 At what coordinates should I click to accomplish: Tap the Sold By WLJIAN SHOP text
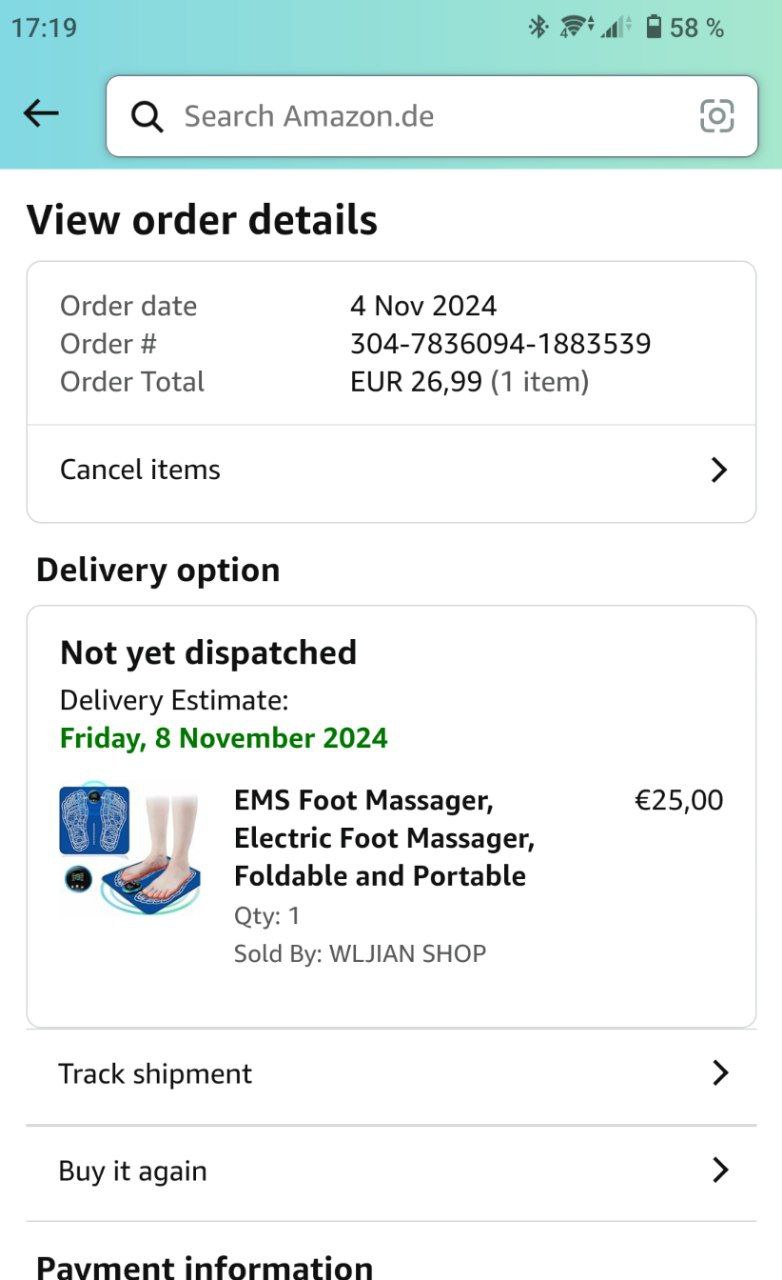click(x=360, y=953)
